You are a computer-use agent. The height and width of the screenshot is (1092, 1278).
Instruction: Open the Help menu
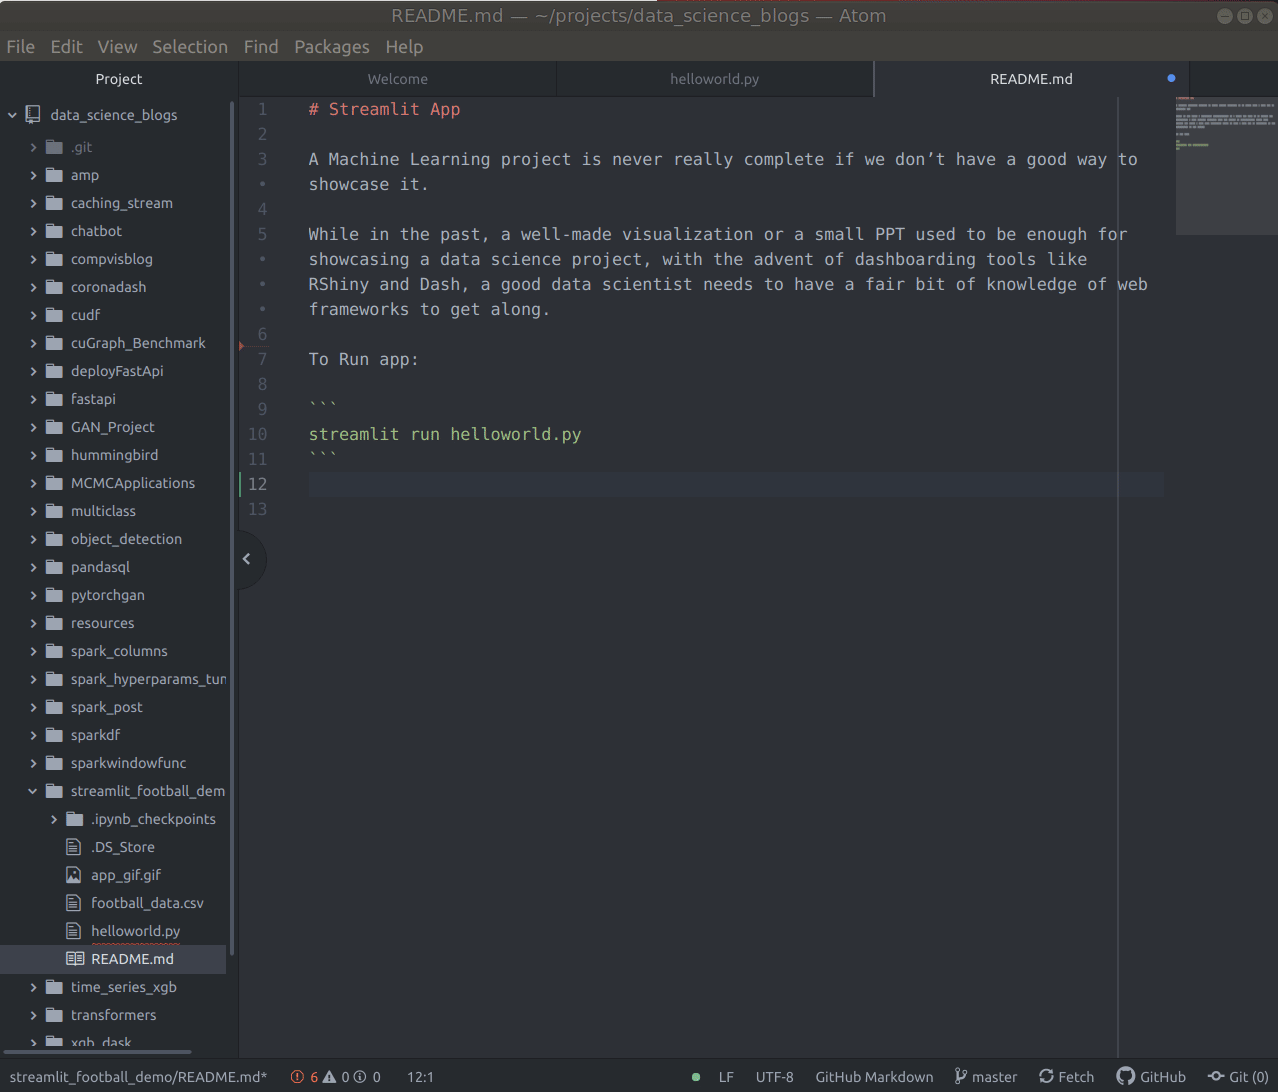click(404, 47)
